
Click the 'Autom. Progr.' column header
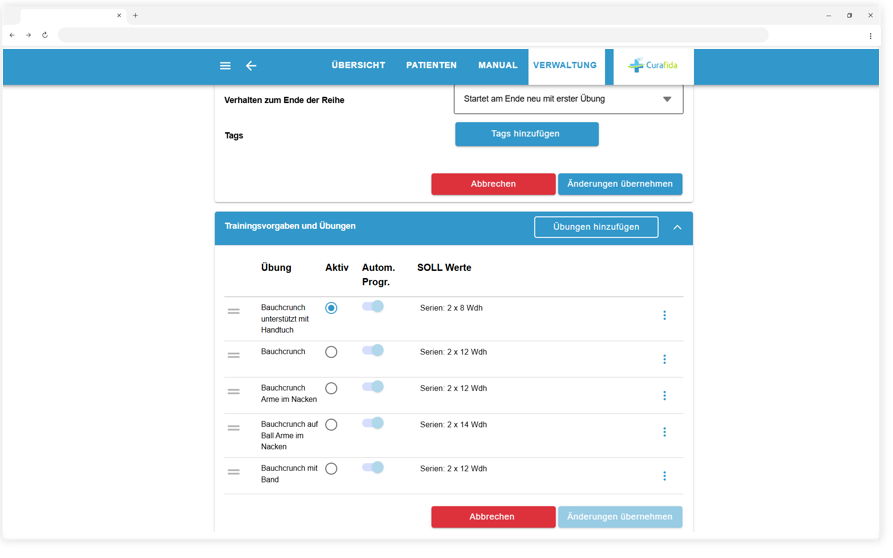tap(378, 274)
